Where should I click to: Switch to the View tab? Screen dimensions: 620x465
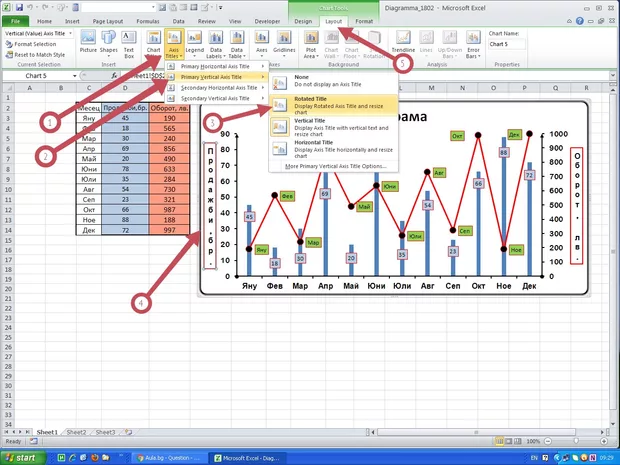(x=235, y=21)
